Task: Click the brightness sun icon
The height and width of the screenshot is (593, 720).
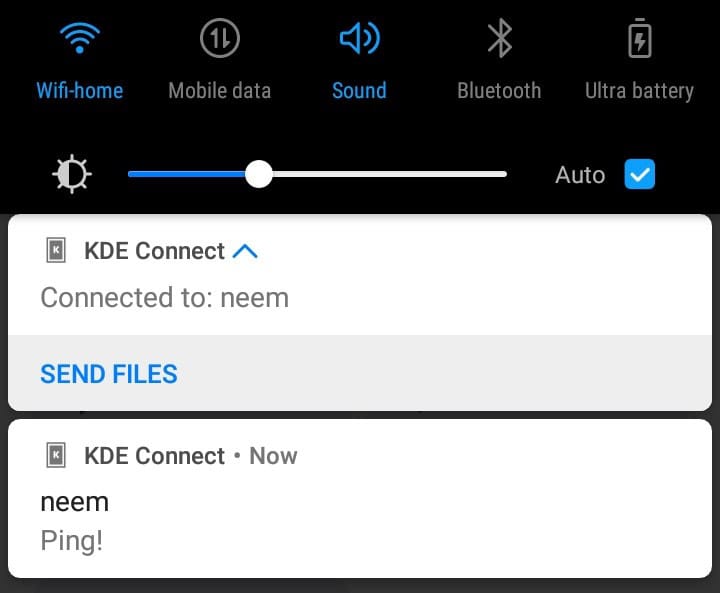Action: 72,174
